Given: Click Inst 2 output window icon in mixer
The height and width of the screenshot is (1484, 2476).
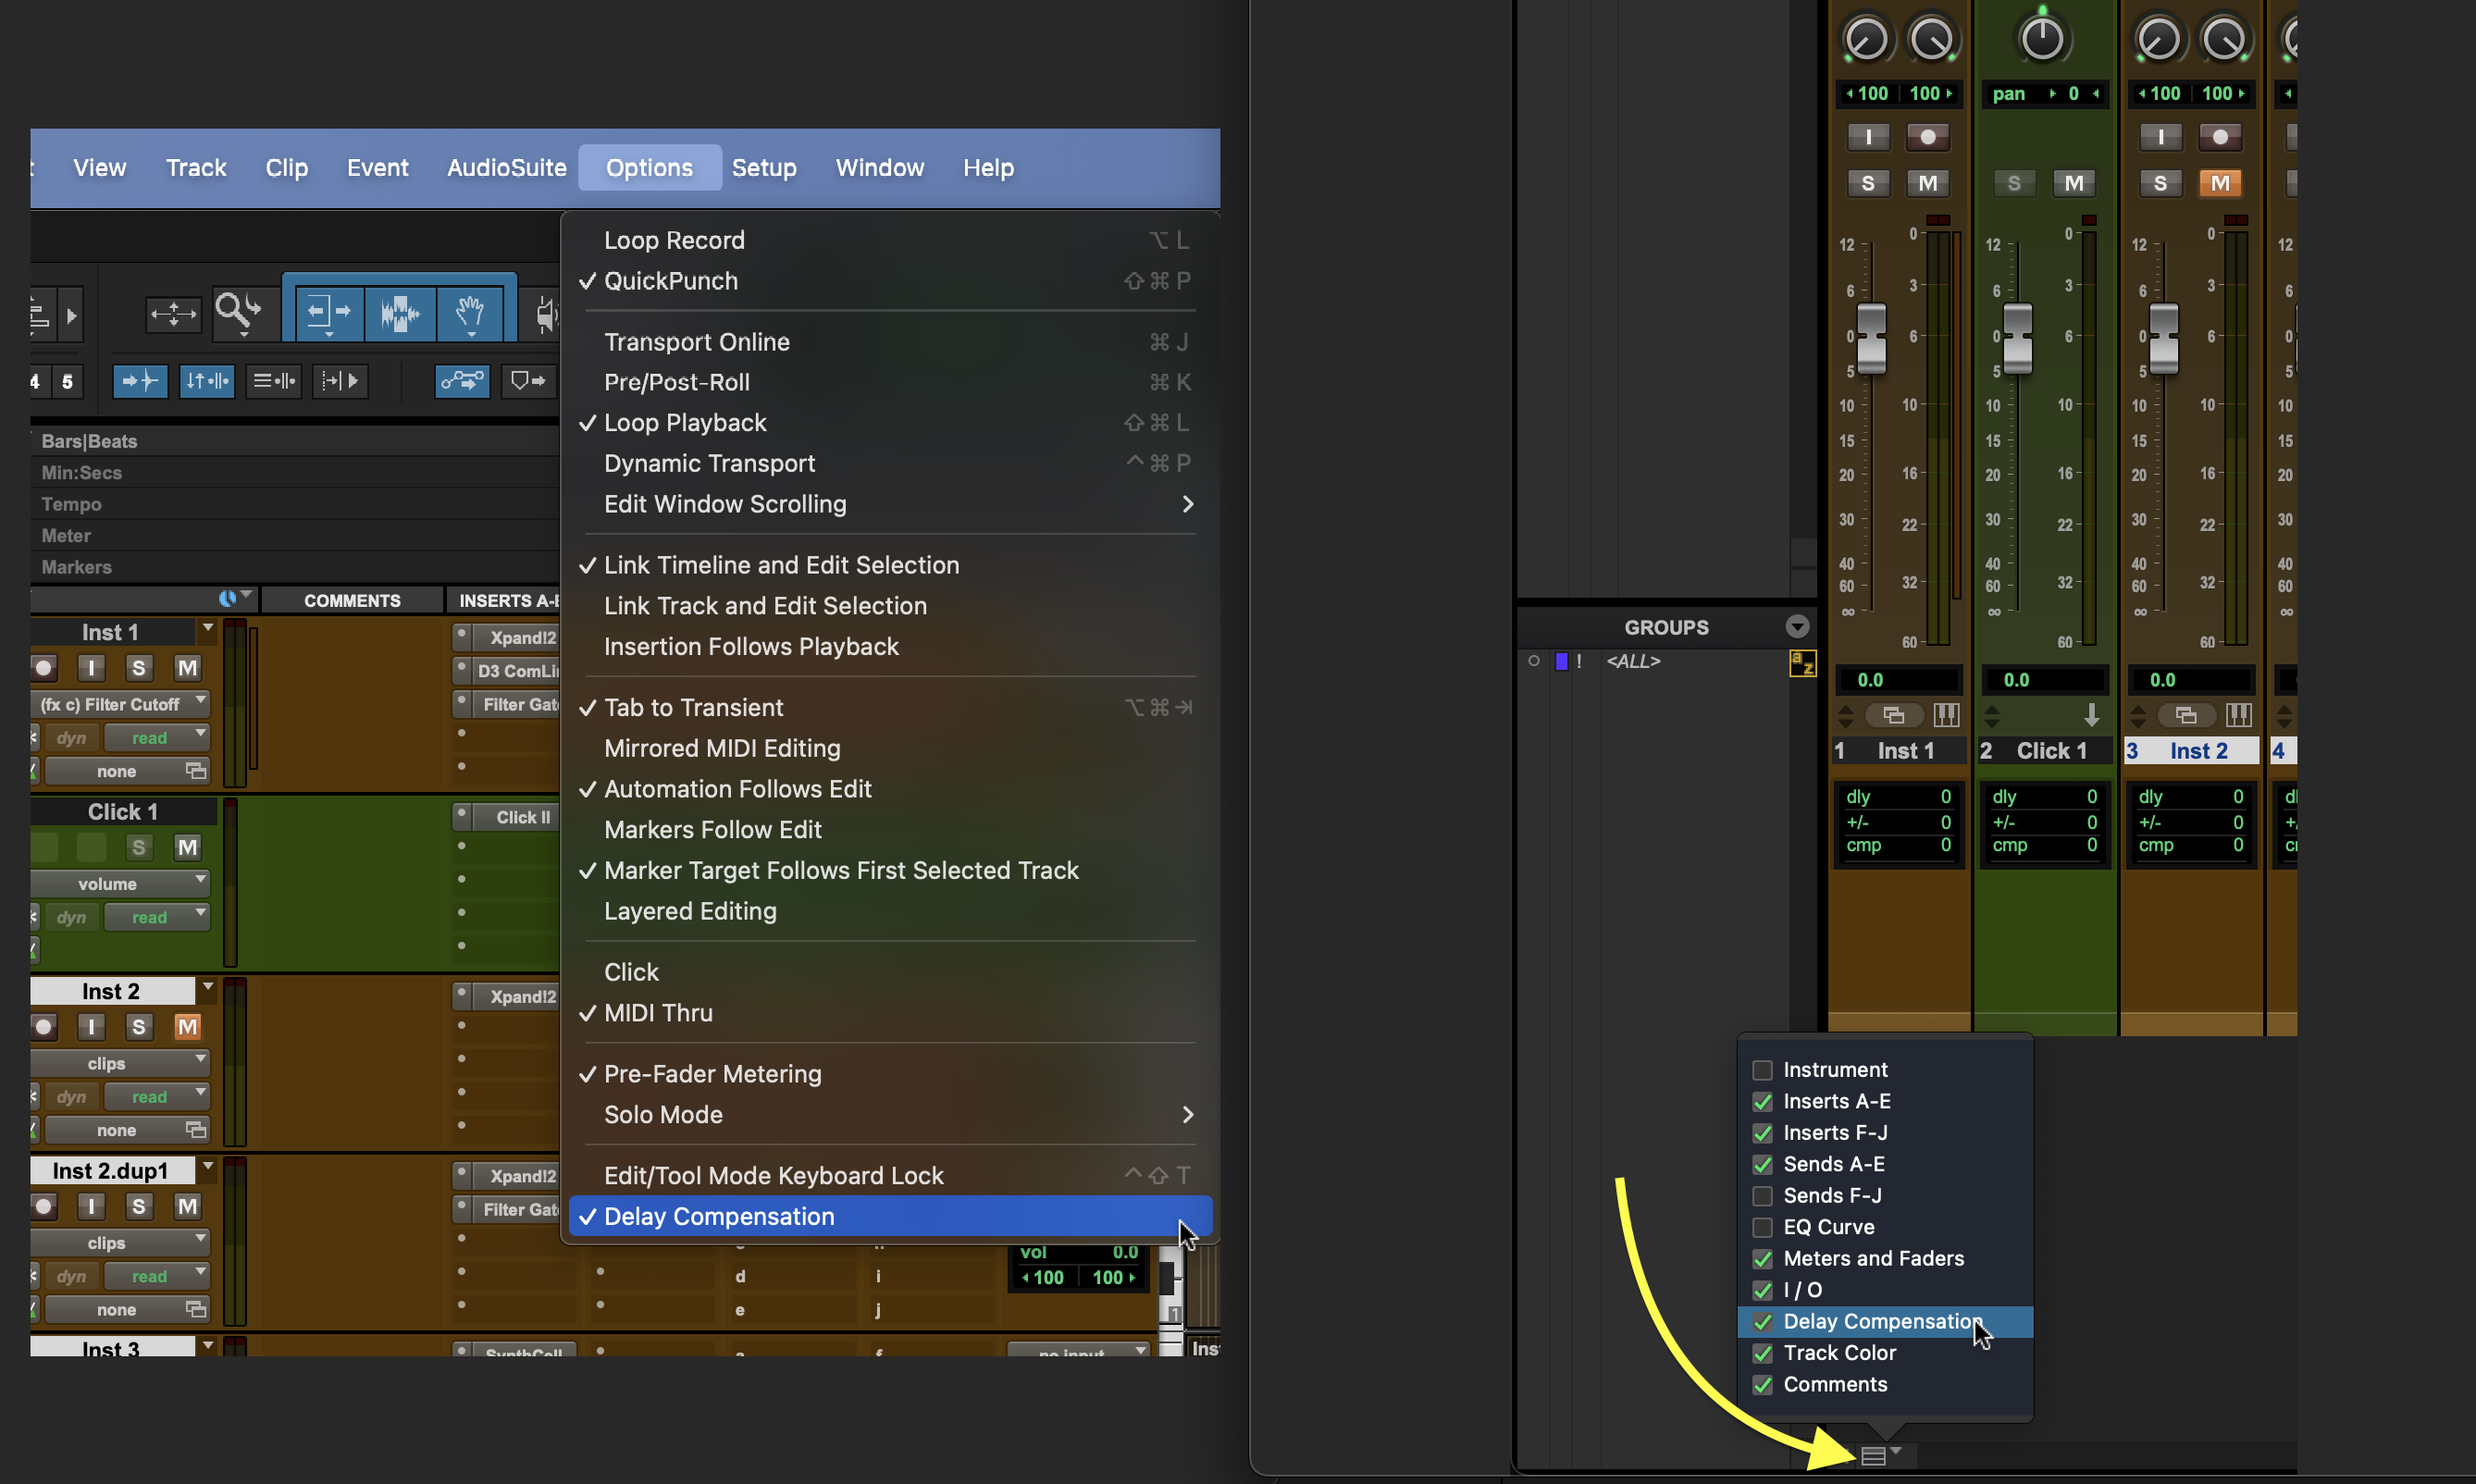Looking at the screenshot, I should [2185, 715].
